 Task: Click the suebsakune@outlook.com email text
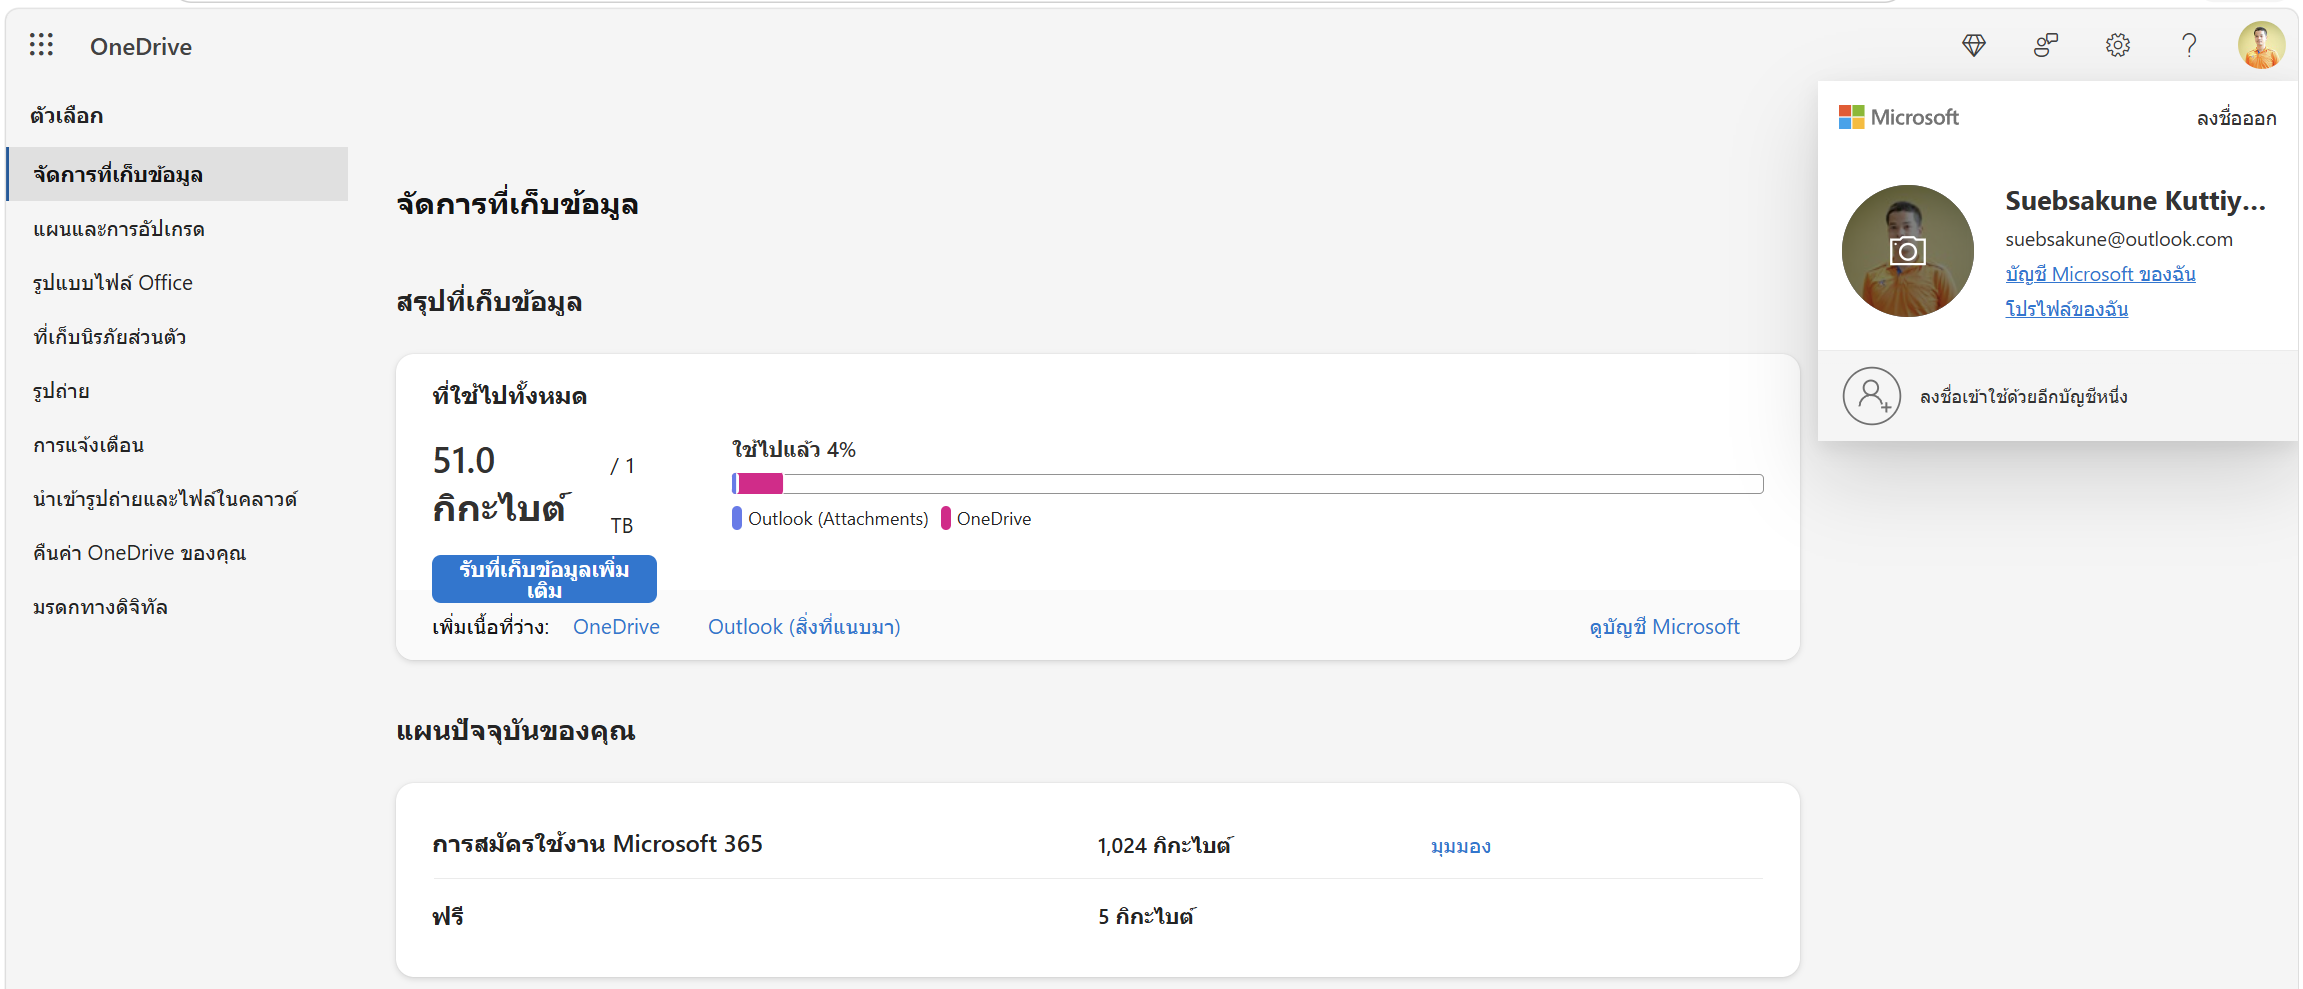2118,239
